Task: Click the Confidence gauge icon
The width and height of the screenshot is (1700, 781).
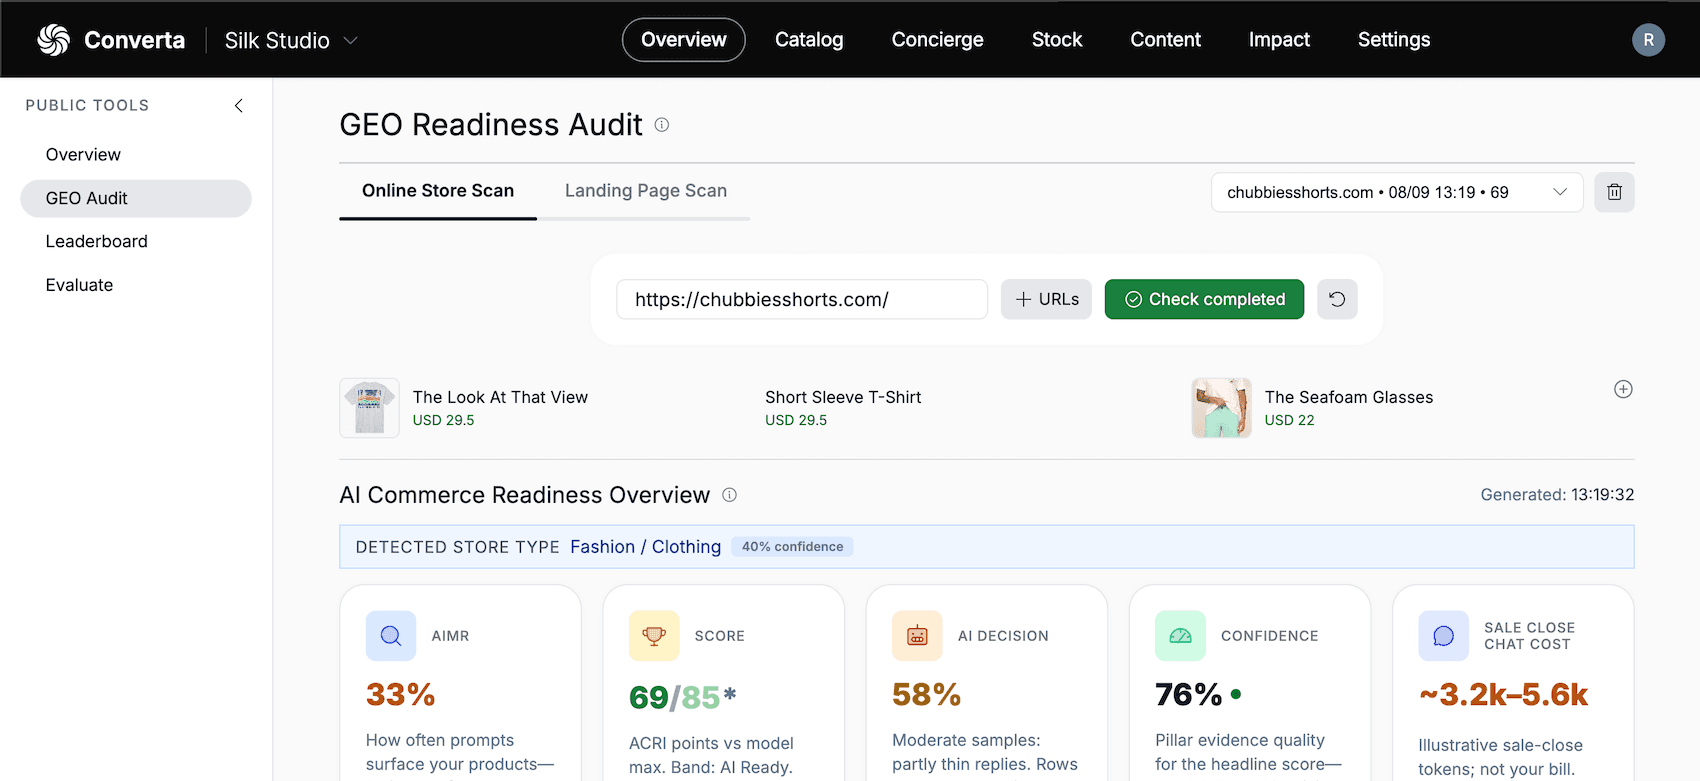Action: click(1180, 636)
